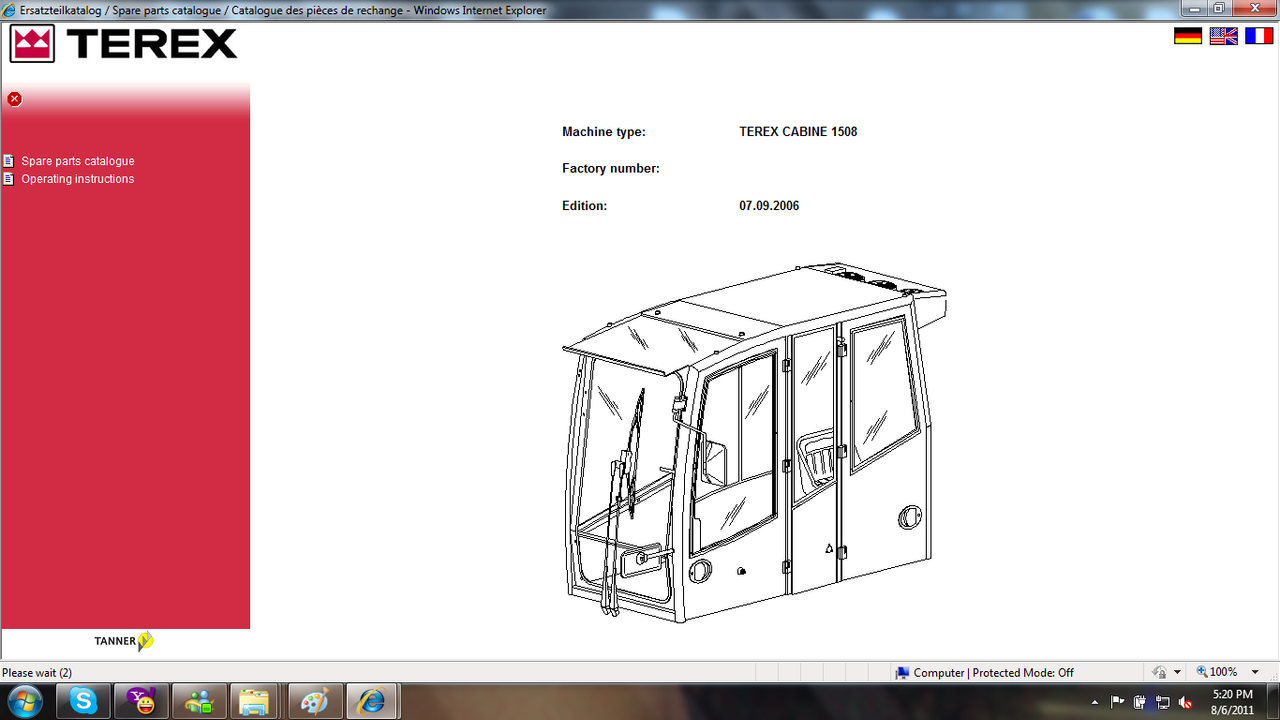The width and height of the screenshot is (1280, 720).
Task: Switch to Internet Explorer taskbar button
Action: pyautogui.click(x=372, y=702)
